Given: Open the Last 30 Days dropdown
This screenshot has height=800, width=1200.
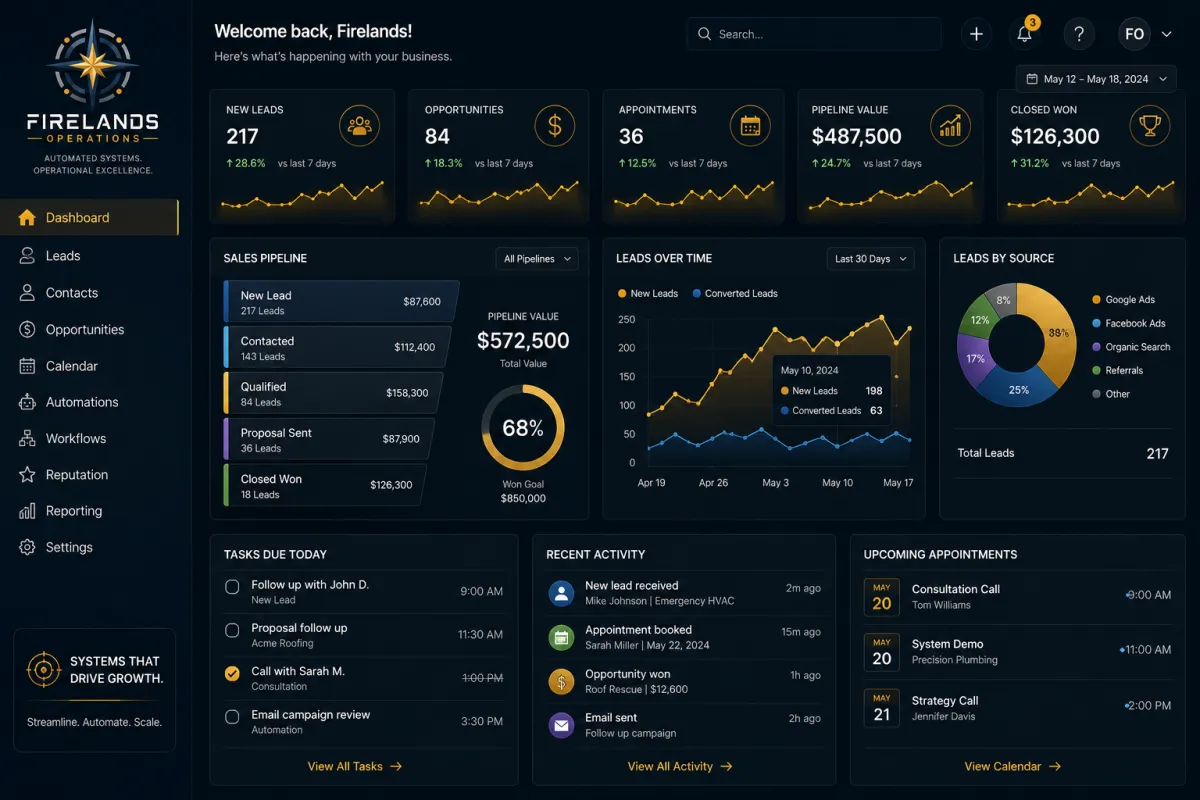Looking at the screenshot, I should pyautogui.click(x=870, y=259).
